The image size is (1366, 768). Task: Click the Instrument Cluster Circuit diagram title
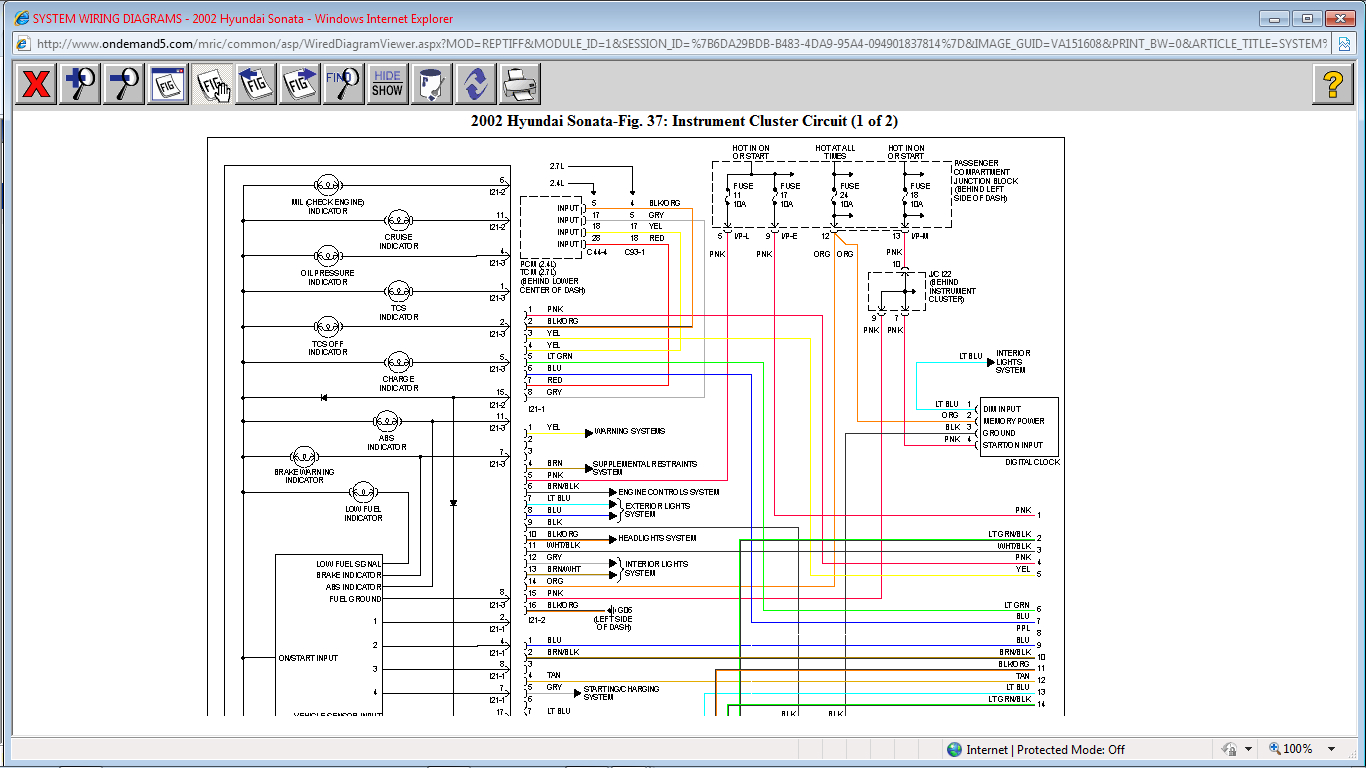click(684, 121)
